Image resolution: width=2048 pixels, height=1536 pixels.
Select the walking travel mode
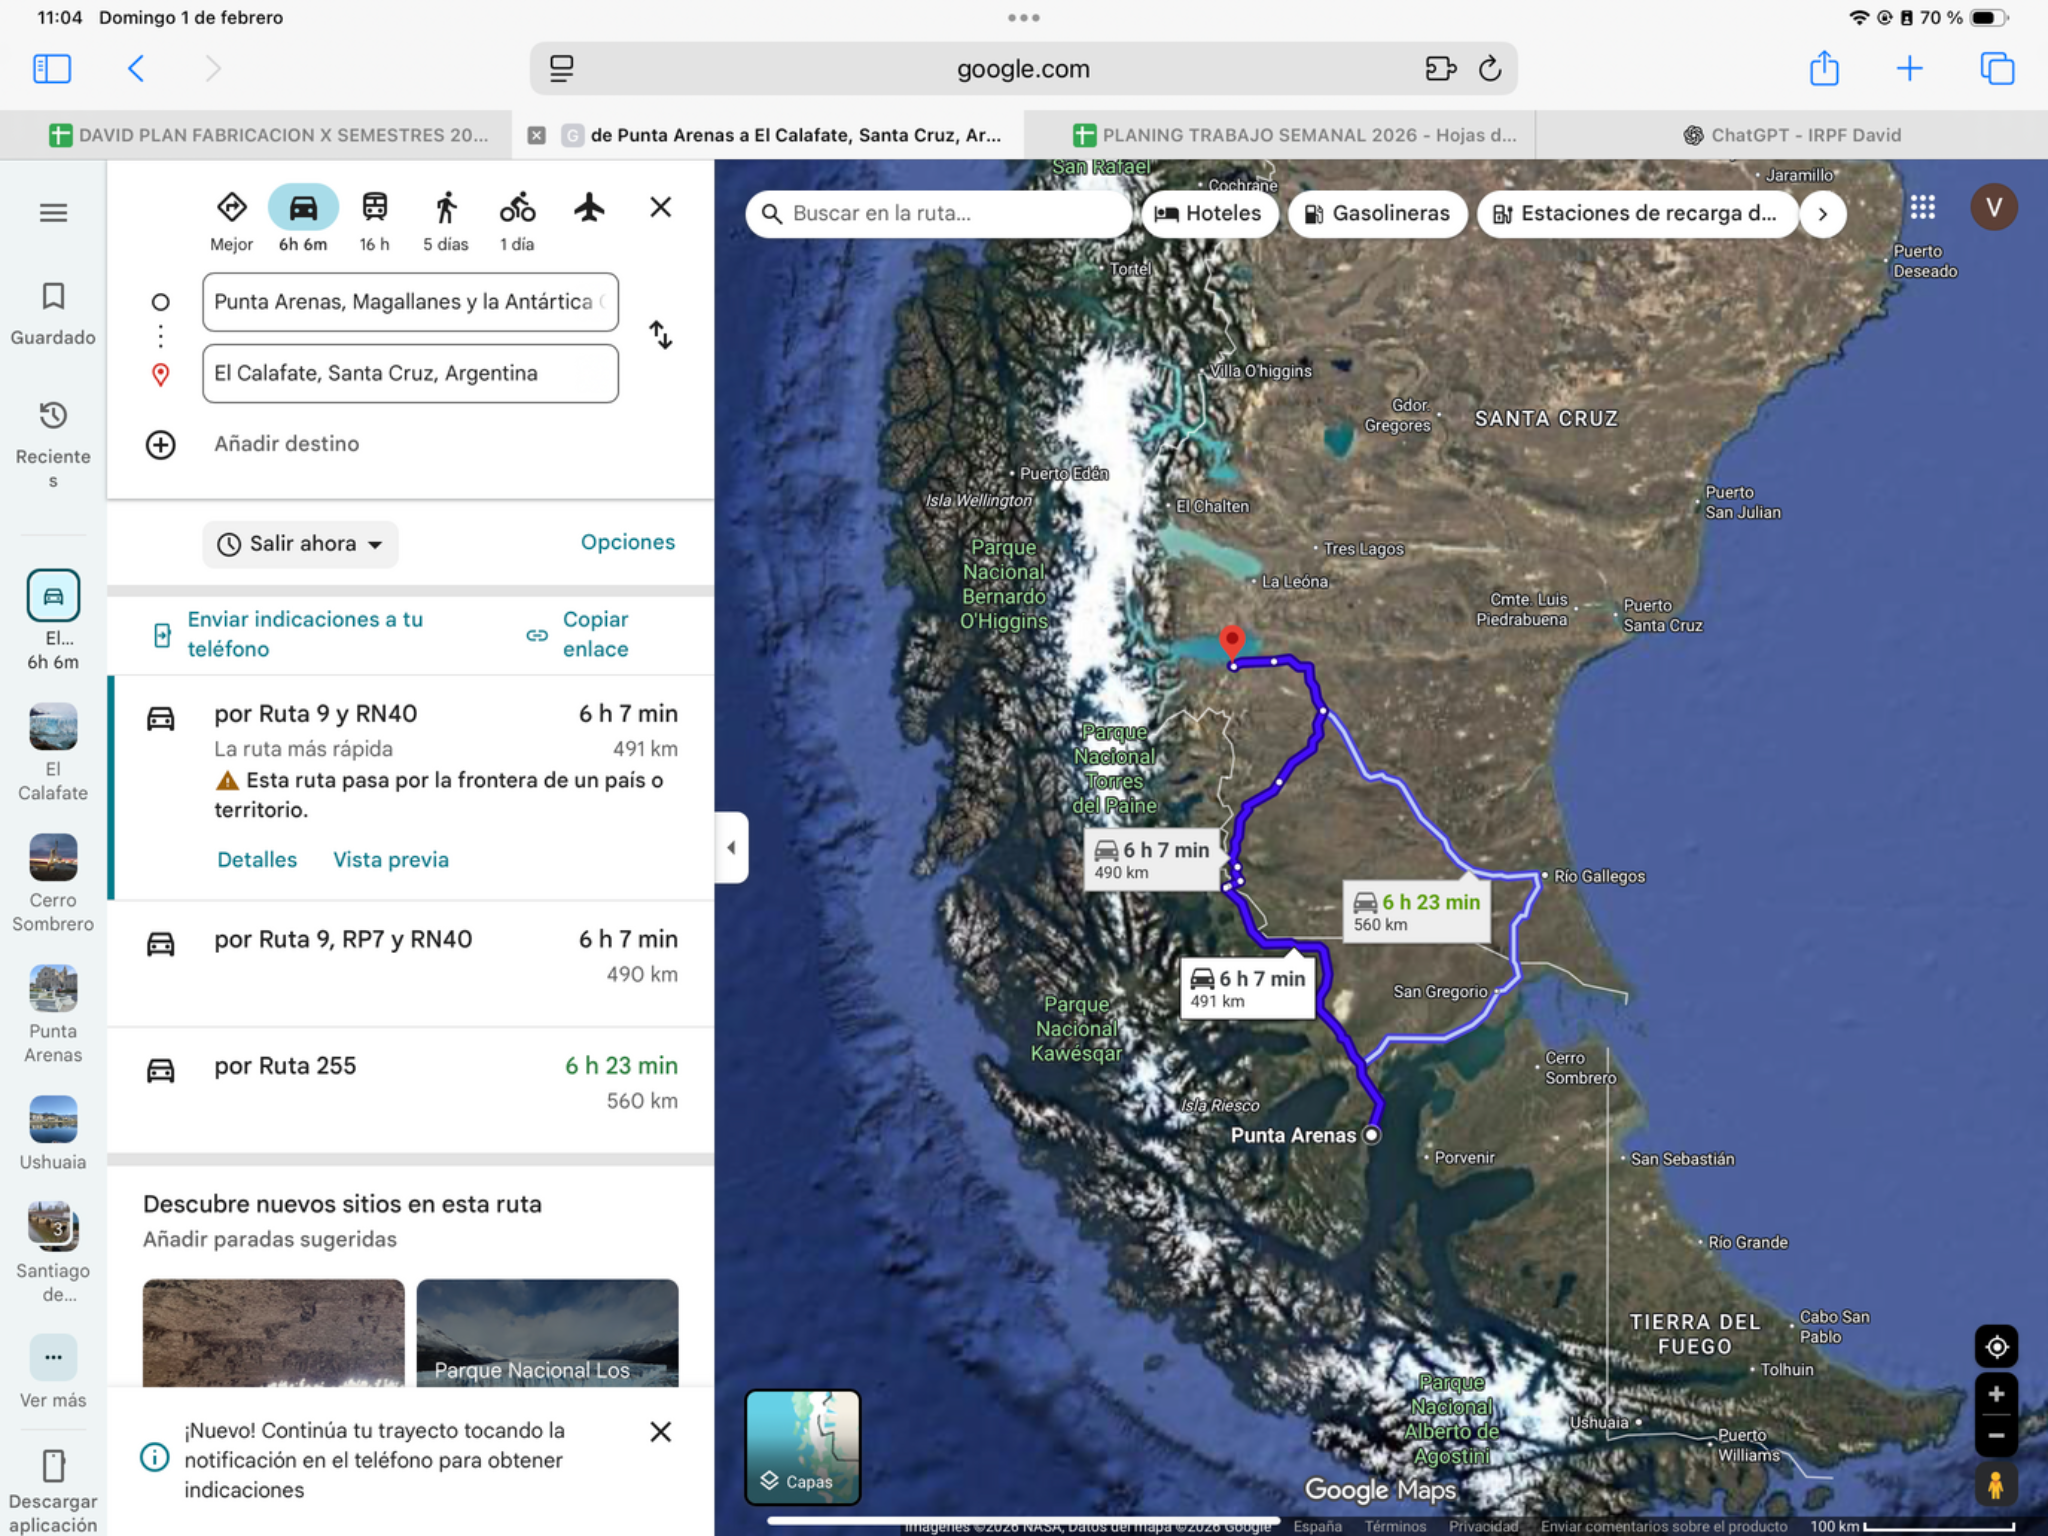click(446, 208)
